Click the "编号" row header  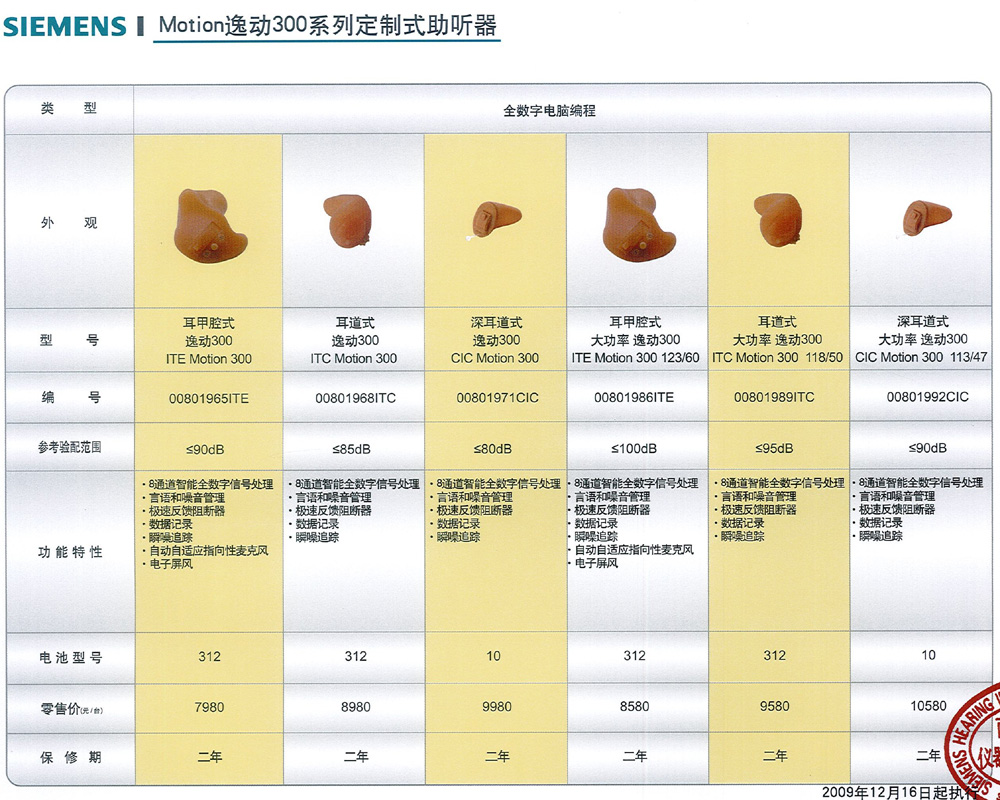click(69, 398)
